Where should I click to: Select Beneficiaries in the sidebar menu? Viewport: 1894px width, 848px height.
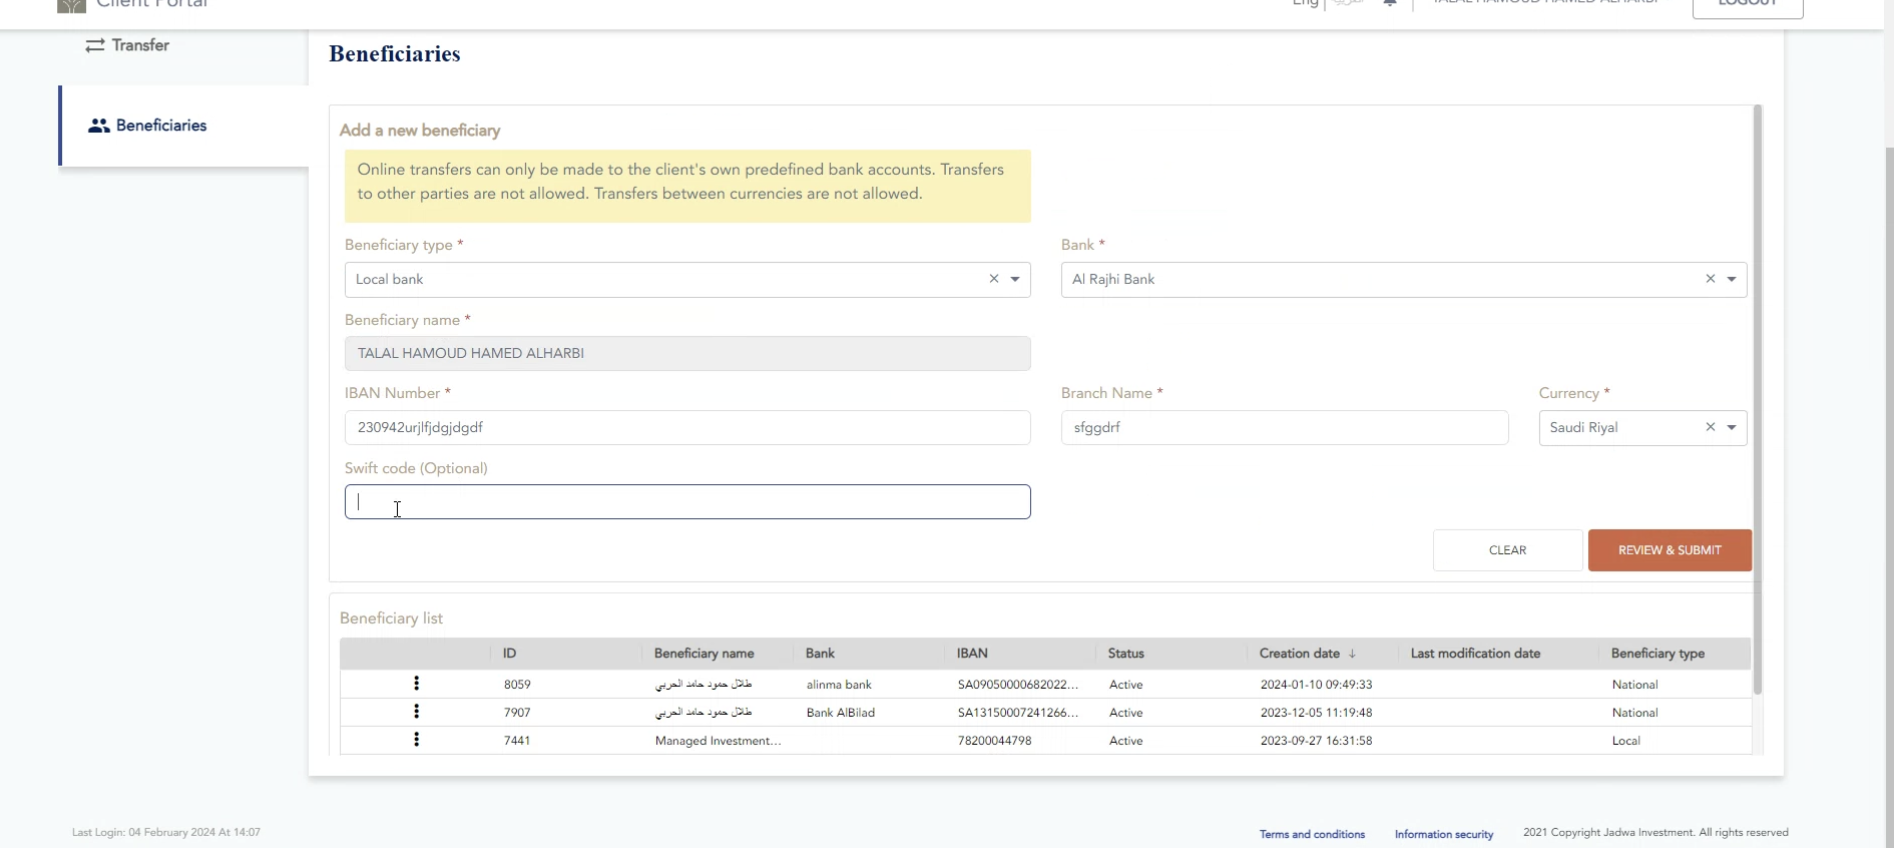tap(161, 126)
